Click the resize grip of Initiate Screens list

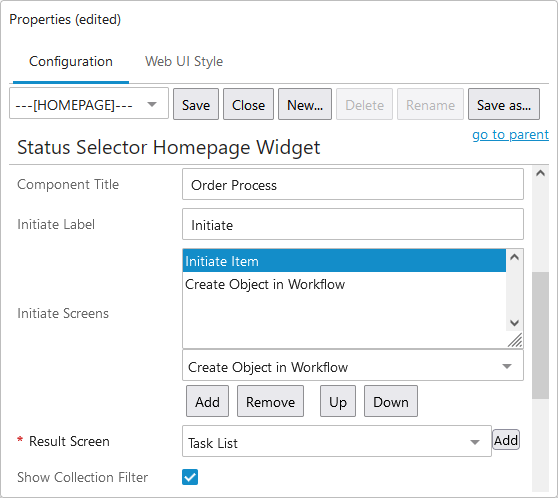515,340
